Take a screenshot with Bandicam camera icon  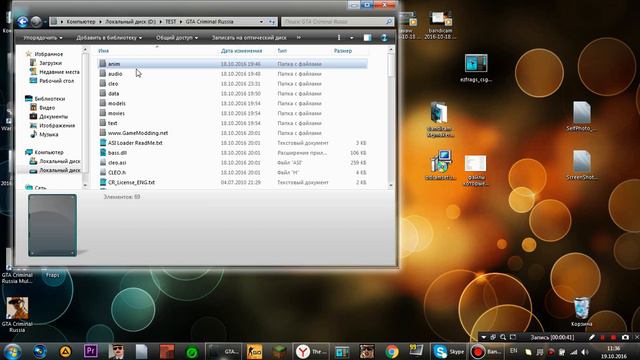[625, 337]
